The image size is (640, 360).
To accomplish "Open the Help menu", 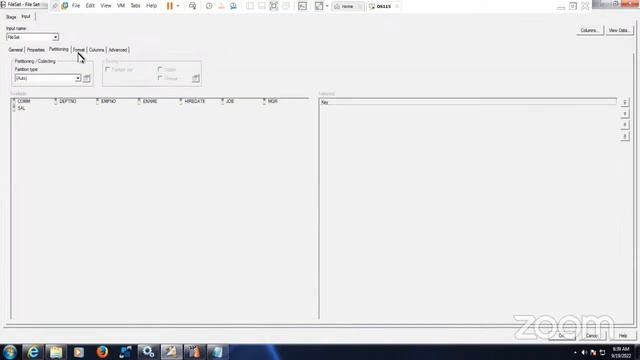I will coord(151,6).
